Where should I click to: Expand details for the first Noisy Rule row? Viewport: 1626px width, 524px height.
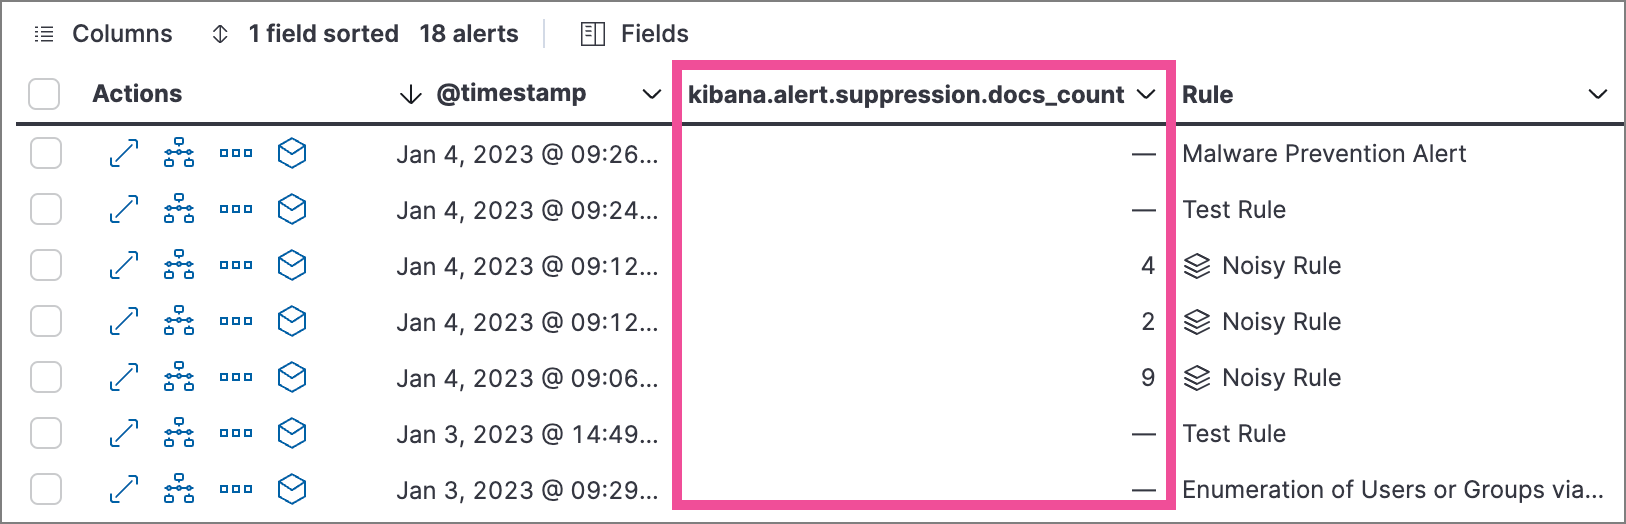(x=124, y=265)
